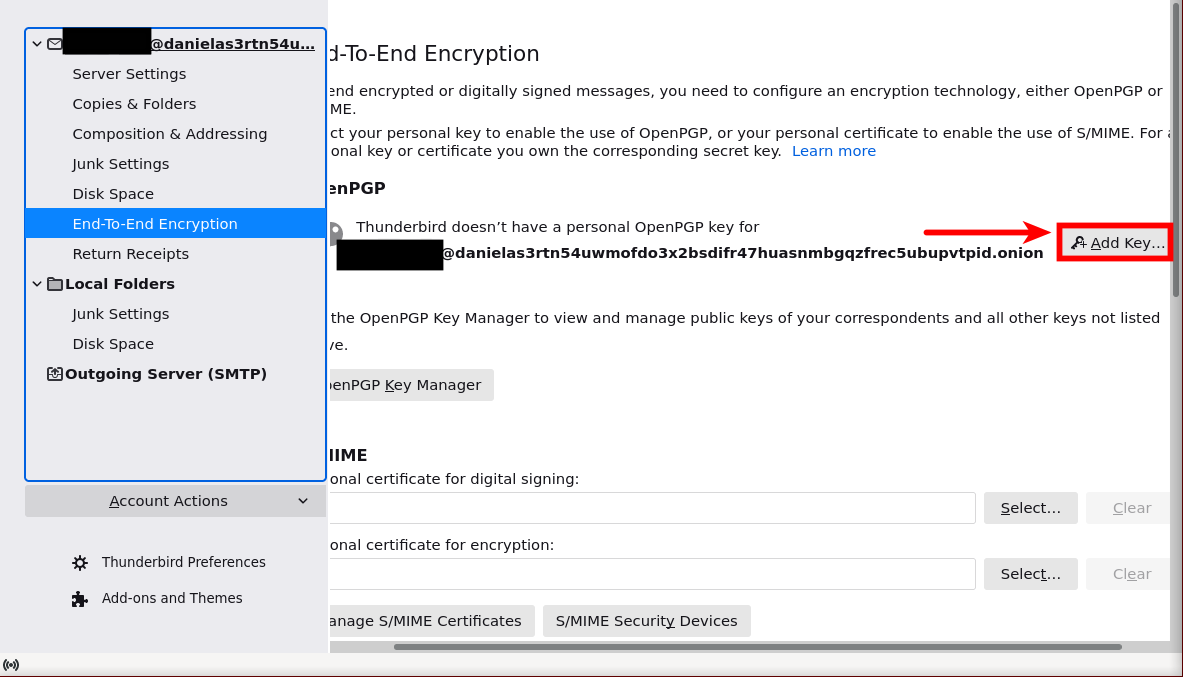The image size is (1183, 677).
Task: Open S/MIME Security Devices
Action: [x=646, y=621]
